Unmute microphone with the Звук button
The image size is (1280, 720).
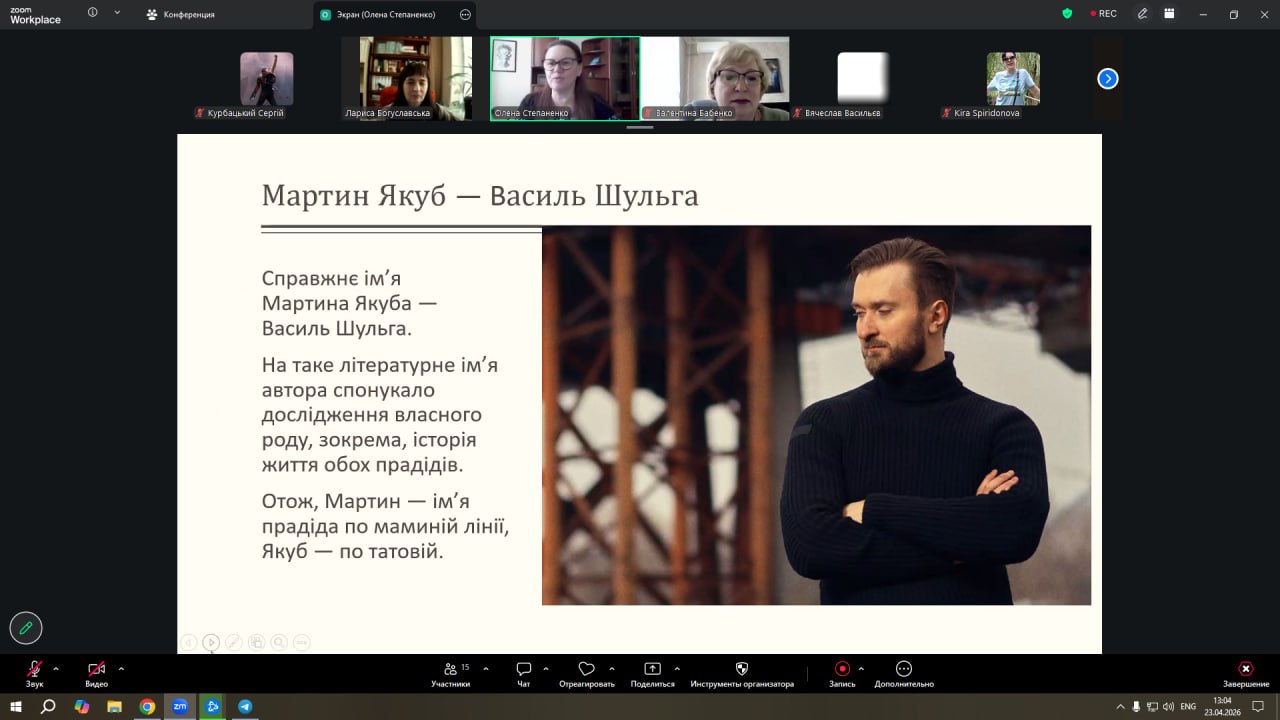35,670
